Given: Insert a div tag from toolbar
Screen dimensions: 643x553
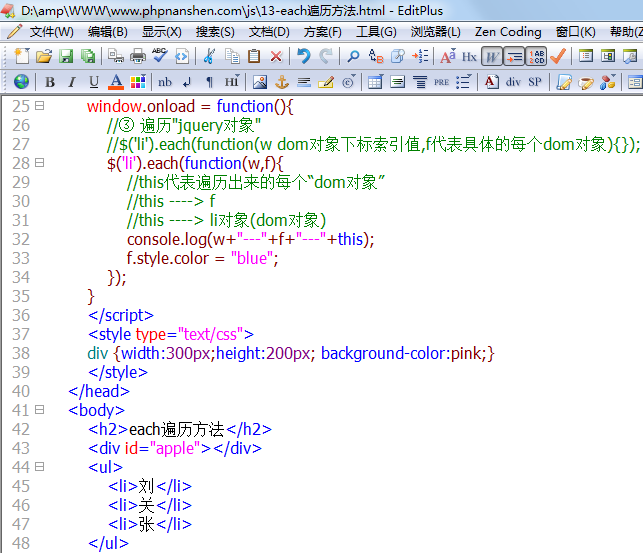Looking at the screenshot, I should pyautogui.click(x=513, y=82).
